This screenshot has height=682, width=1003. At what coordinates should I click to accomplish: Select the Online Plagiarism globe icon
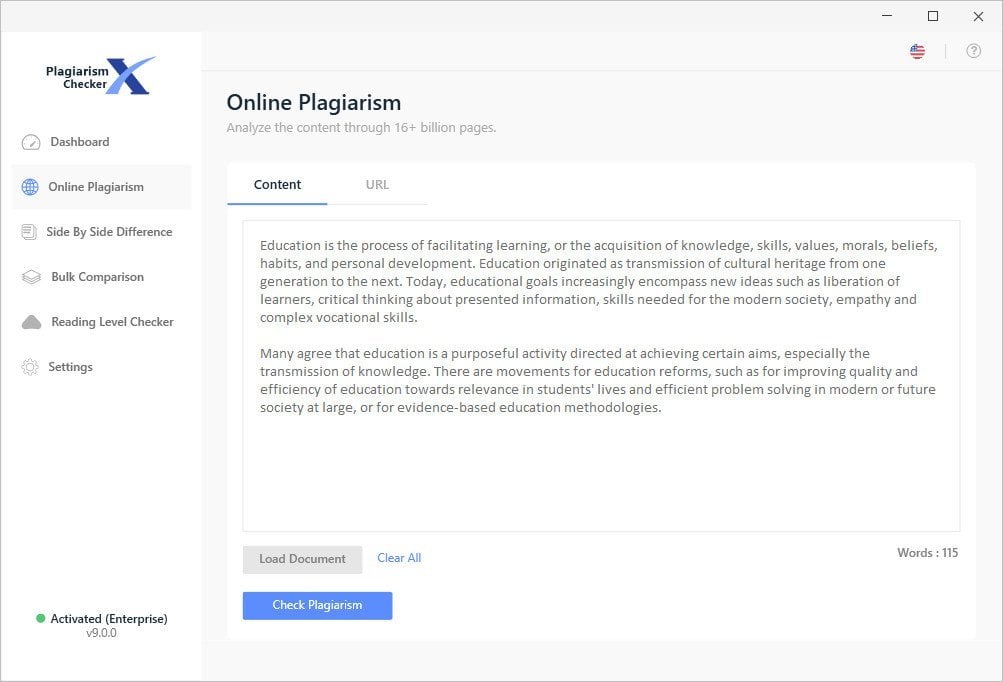30,187
